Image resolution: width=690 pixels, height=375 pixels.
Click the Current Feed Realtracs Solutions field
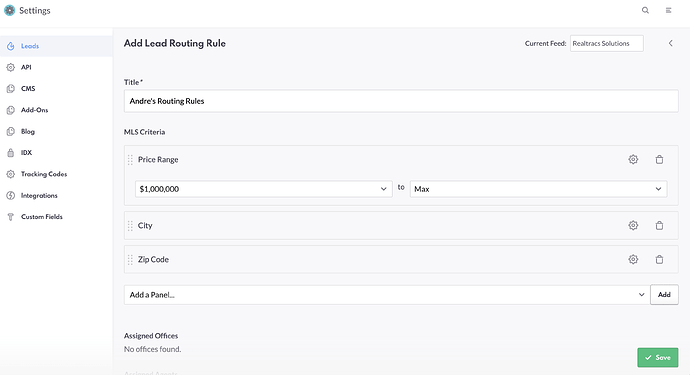(x=606, y=43)
